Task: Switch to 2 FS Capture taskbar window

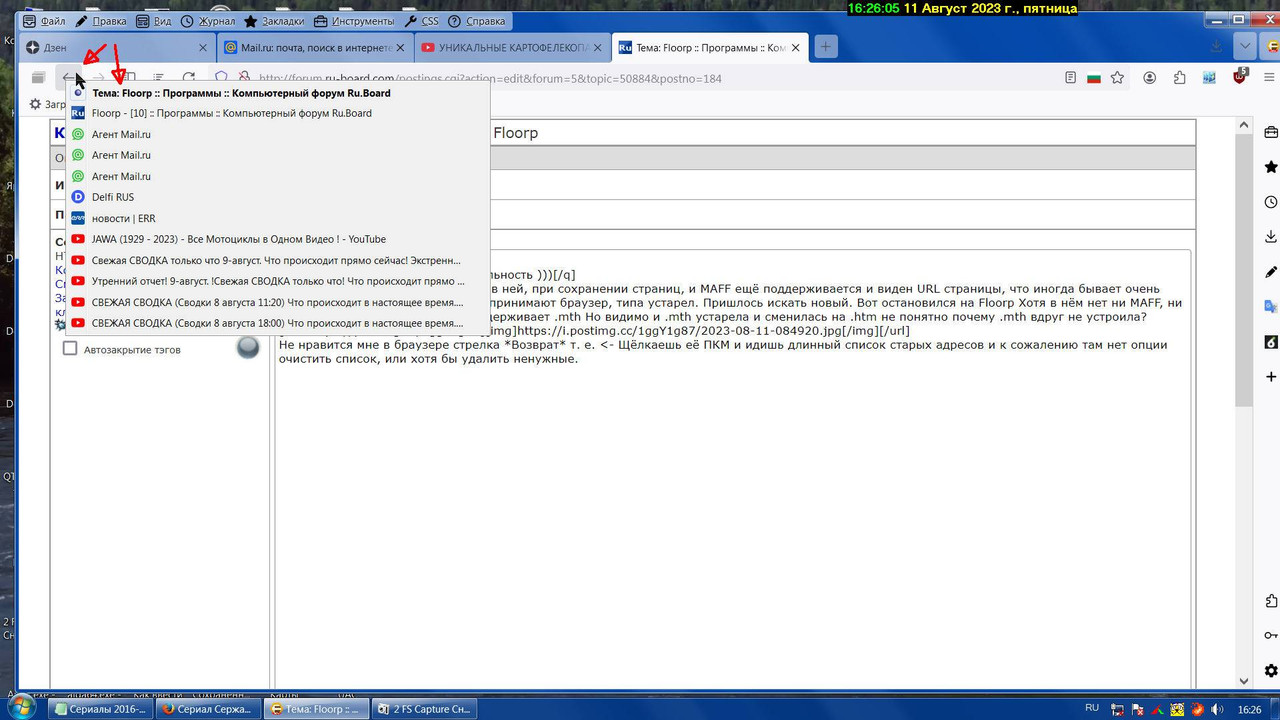Action: [424, 709]
